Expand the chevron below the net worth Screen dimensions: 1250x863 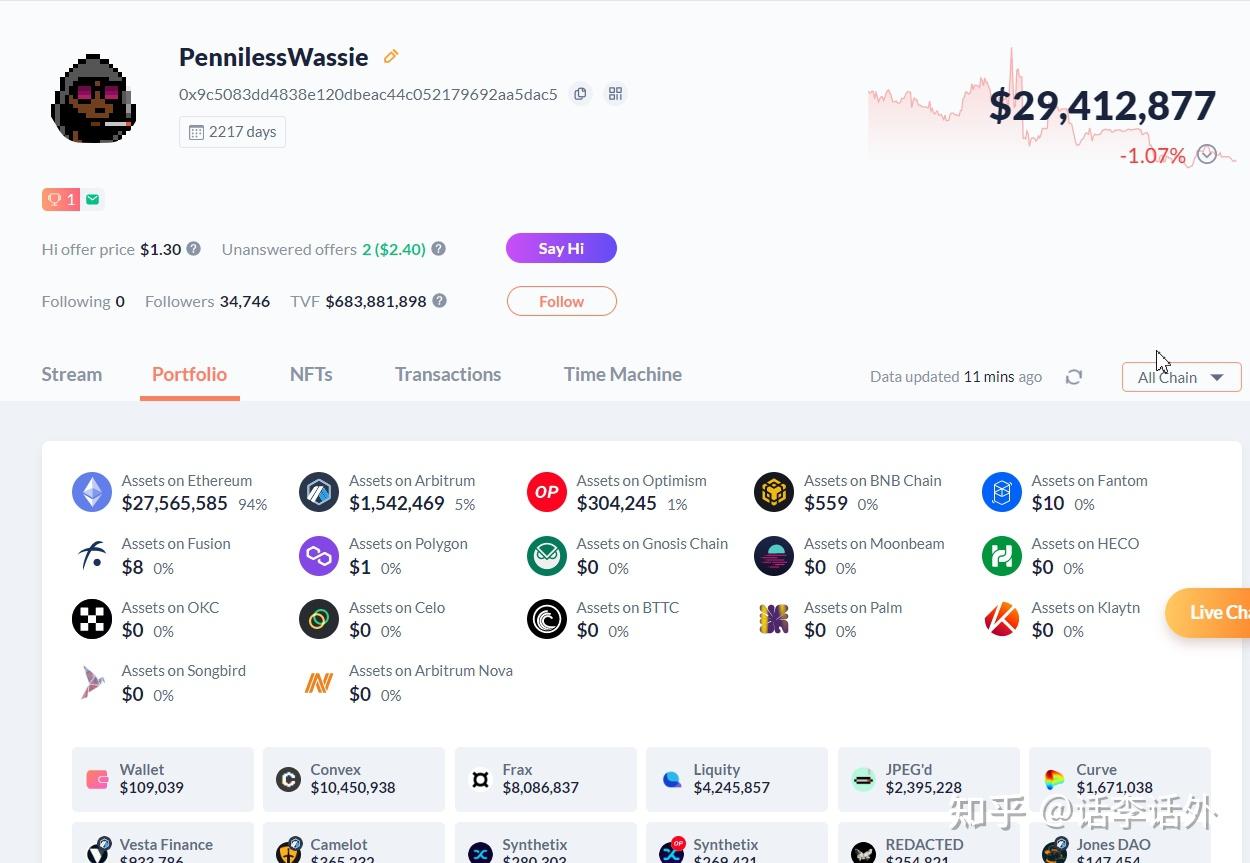click(1207, 154)
